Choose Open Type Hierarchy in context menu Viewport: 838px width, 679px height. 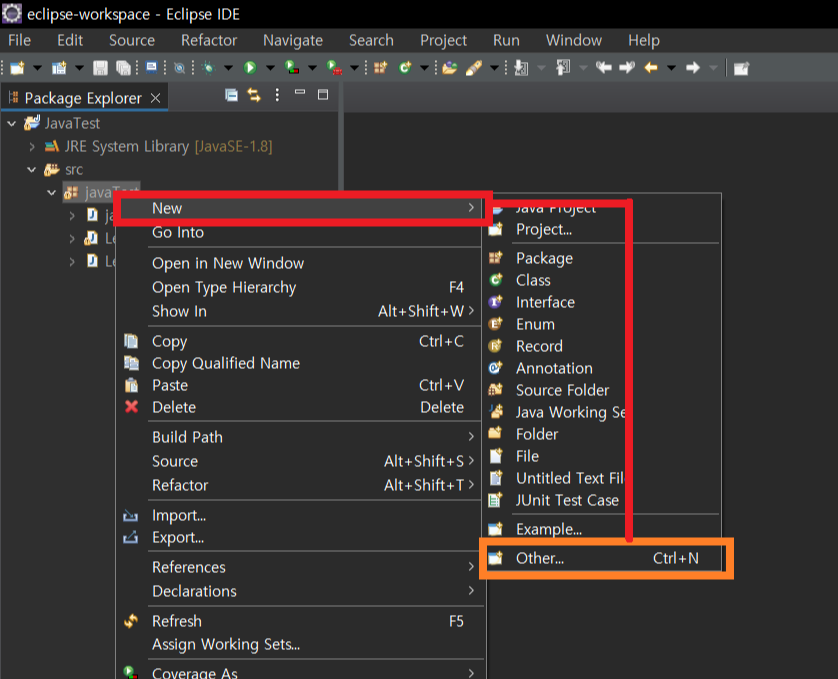tap(301, 288)
